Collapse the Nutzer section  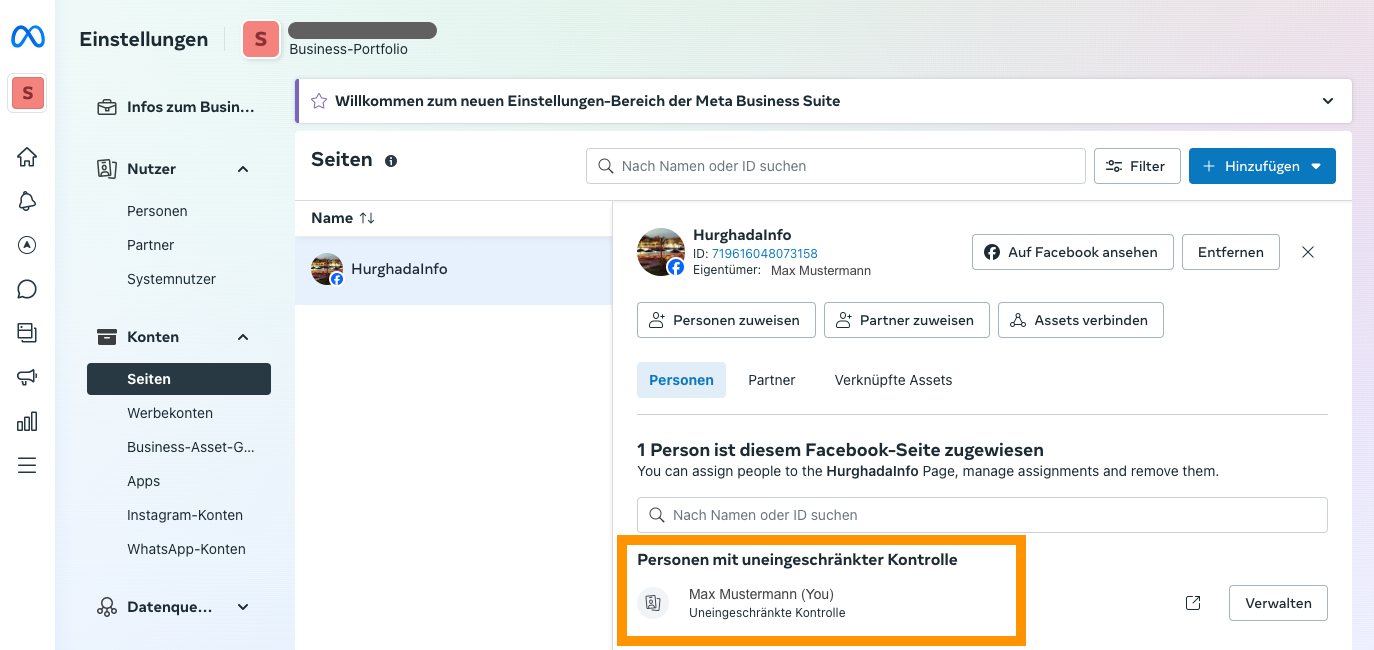coord(243,169)
